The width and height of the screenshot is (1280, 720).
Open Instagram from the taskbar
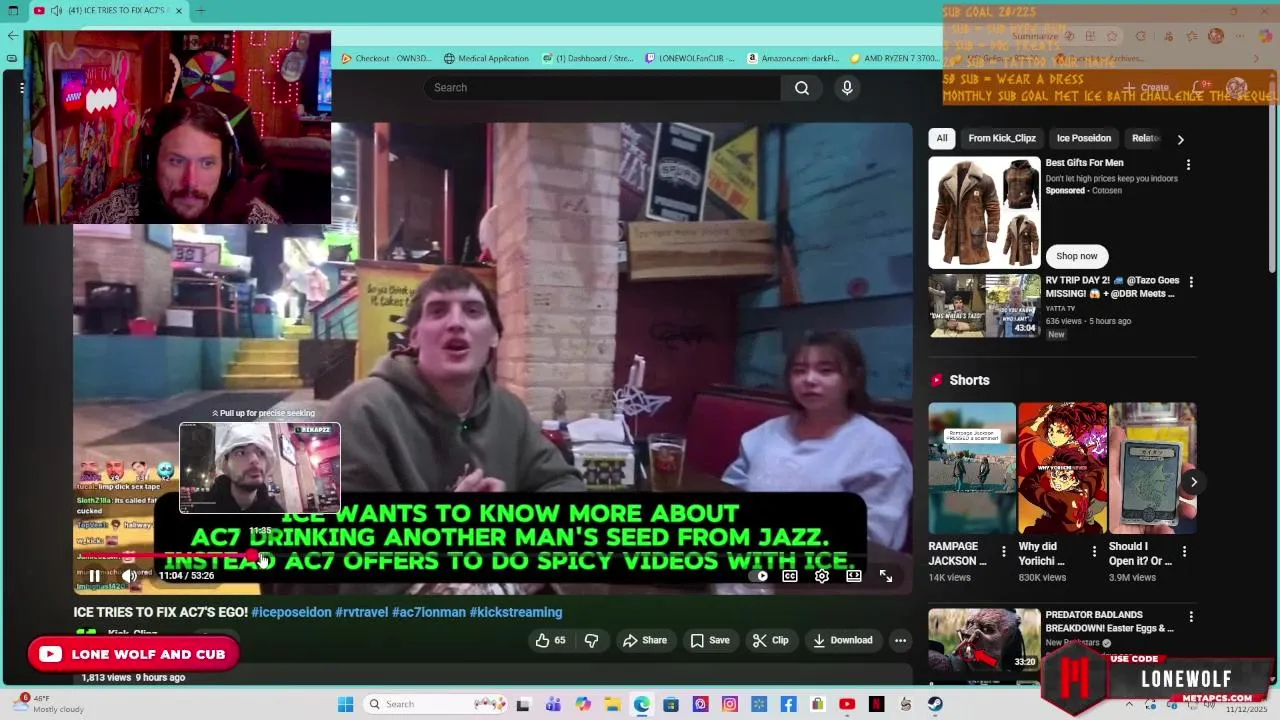[x=730, y=704]
